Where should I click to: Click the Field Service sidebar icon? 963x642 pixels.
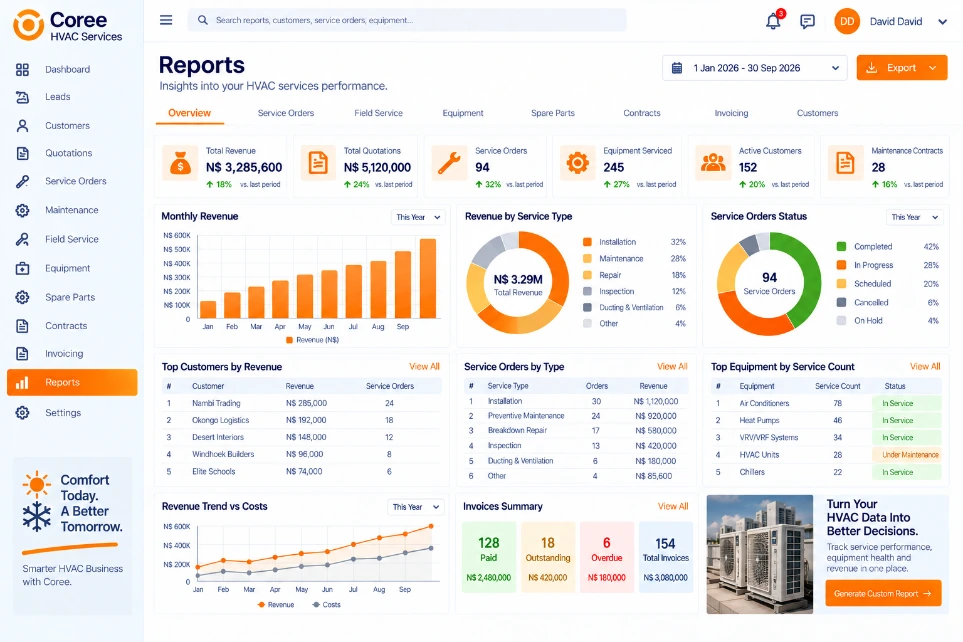[x=22, y=239]
